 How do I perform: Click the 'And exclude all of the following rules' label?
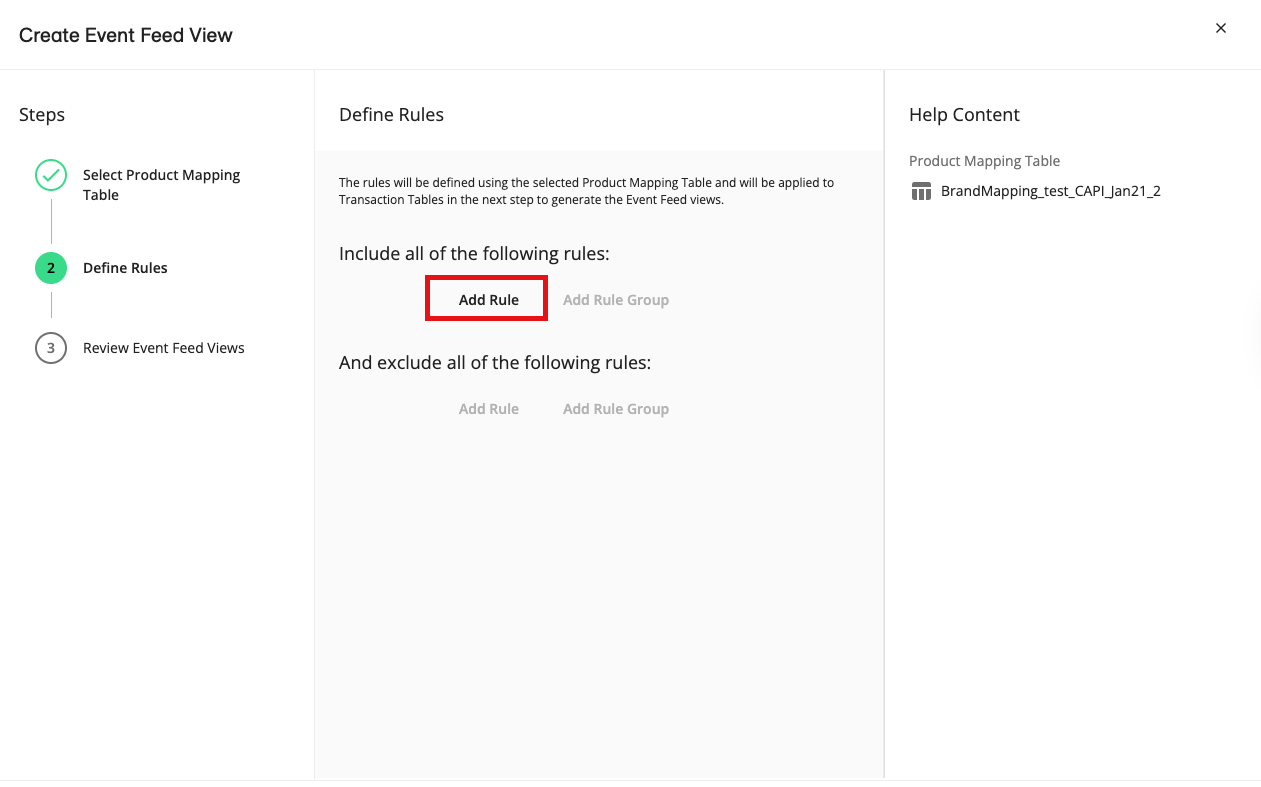495,363
